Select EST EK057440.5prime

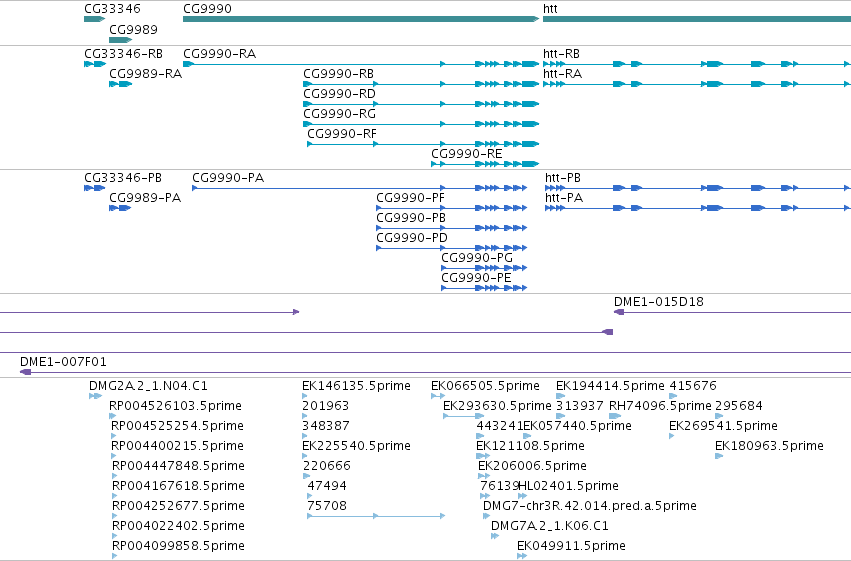(577, 426)
